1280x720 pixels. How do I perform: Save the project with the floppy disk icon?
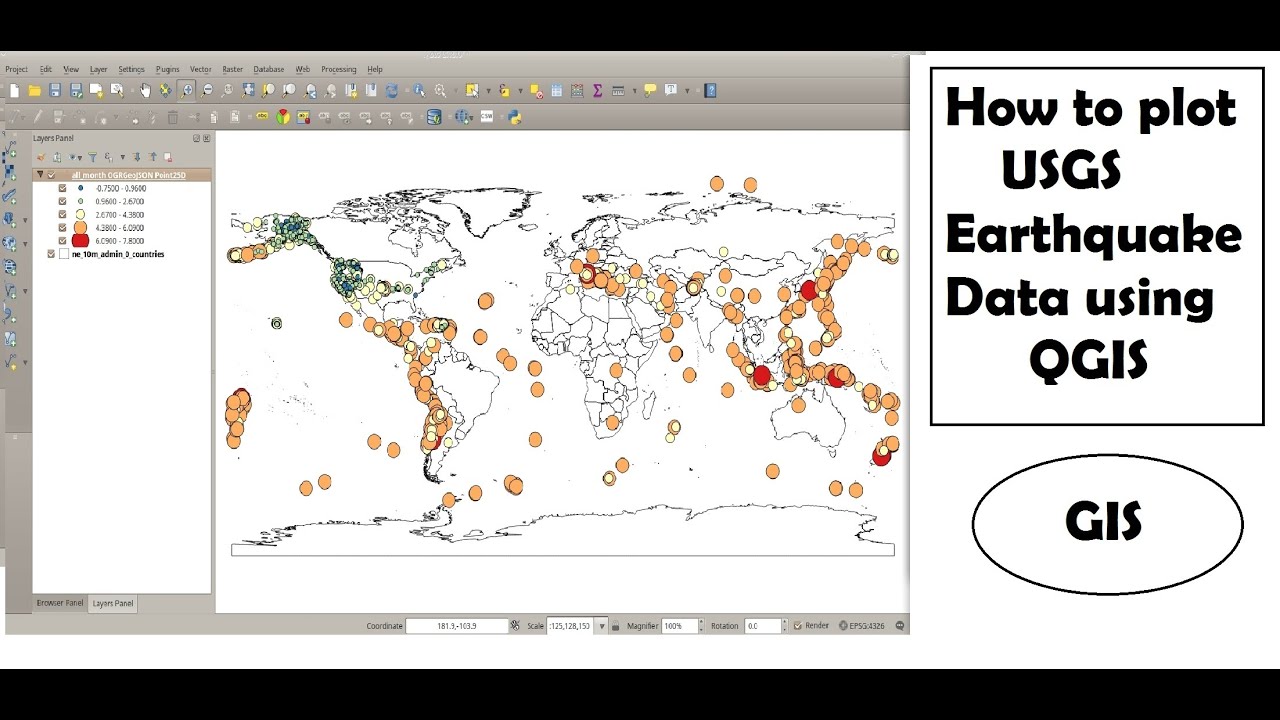tap(55, 90)
